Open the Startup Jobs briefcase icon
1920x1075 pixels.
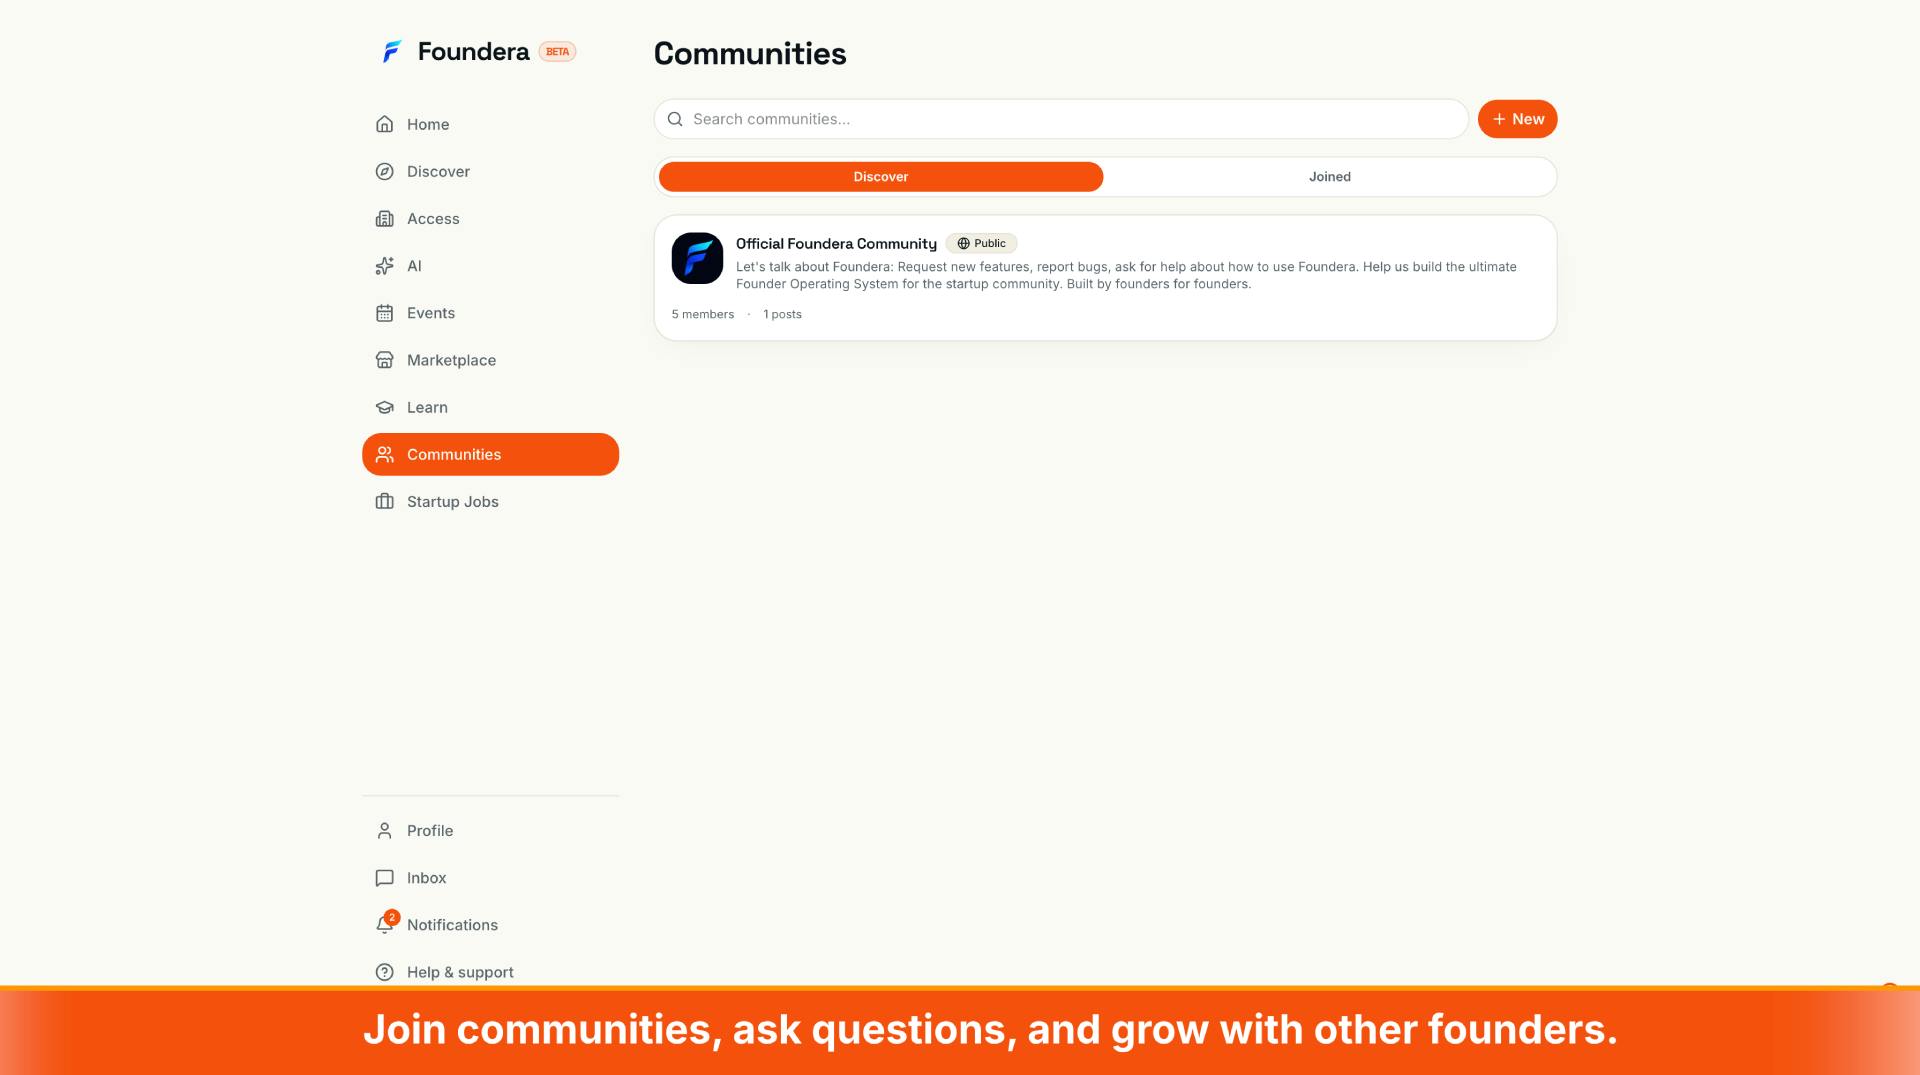pos(384,501)
